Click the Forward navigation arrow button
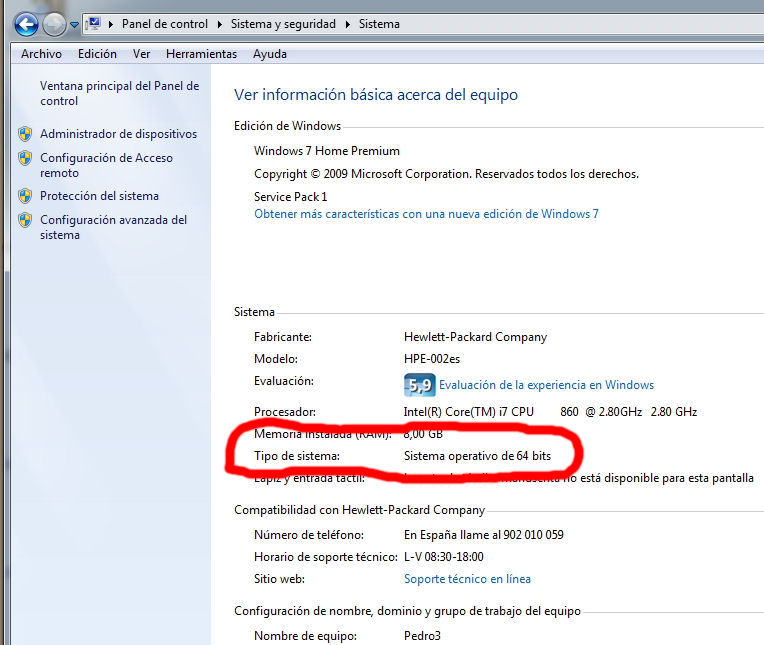 coord(54,24)
